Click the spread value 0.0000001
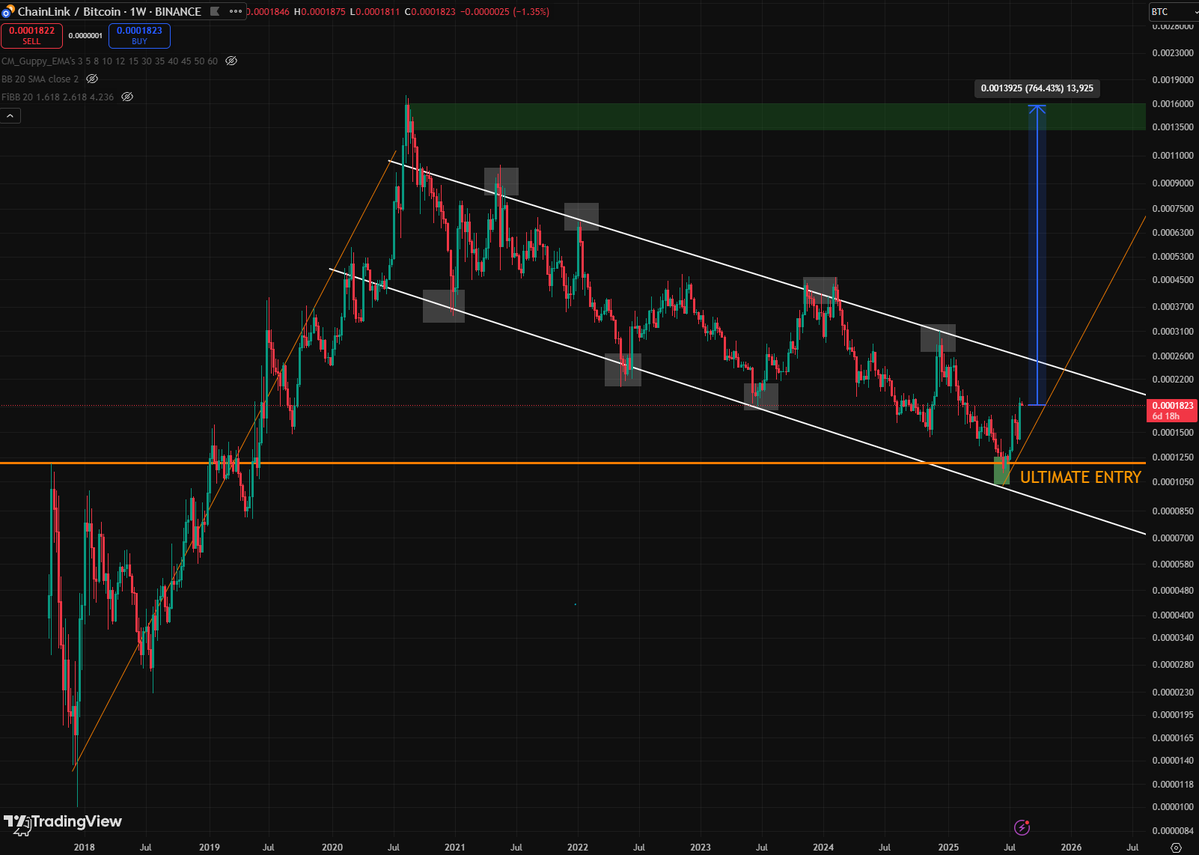Viewport: 1199px width, 855px height. (x=86, y=36)
